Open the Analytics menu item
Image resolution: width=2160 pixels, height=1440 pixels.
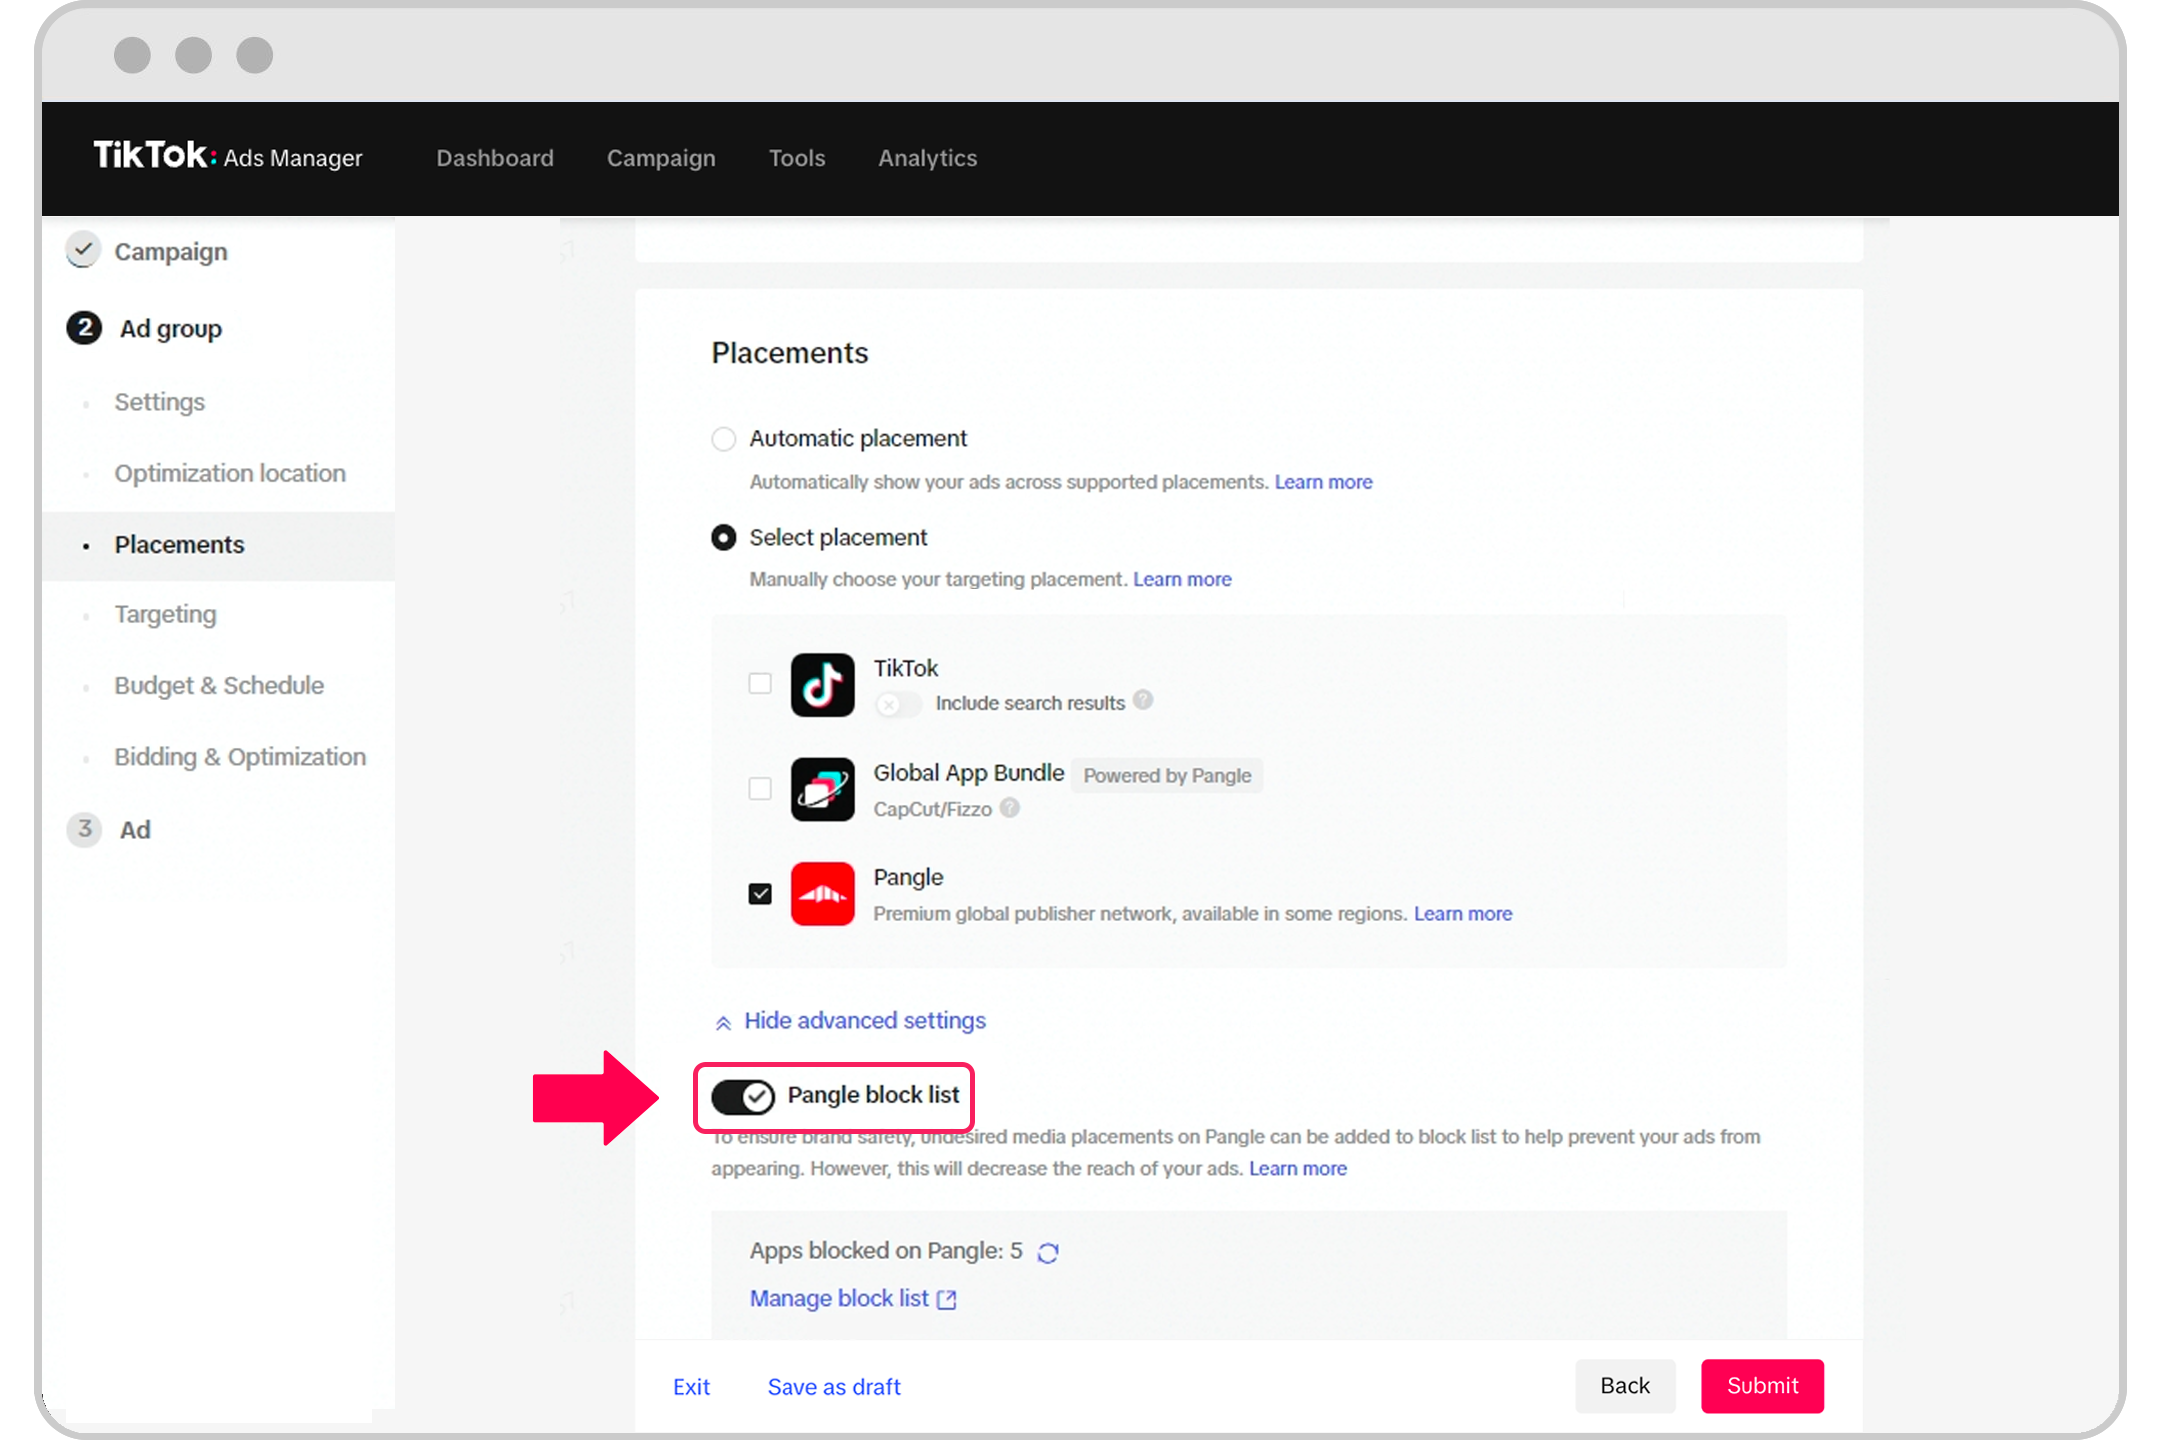tap(927, 158)
